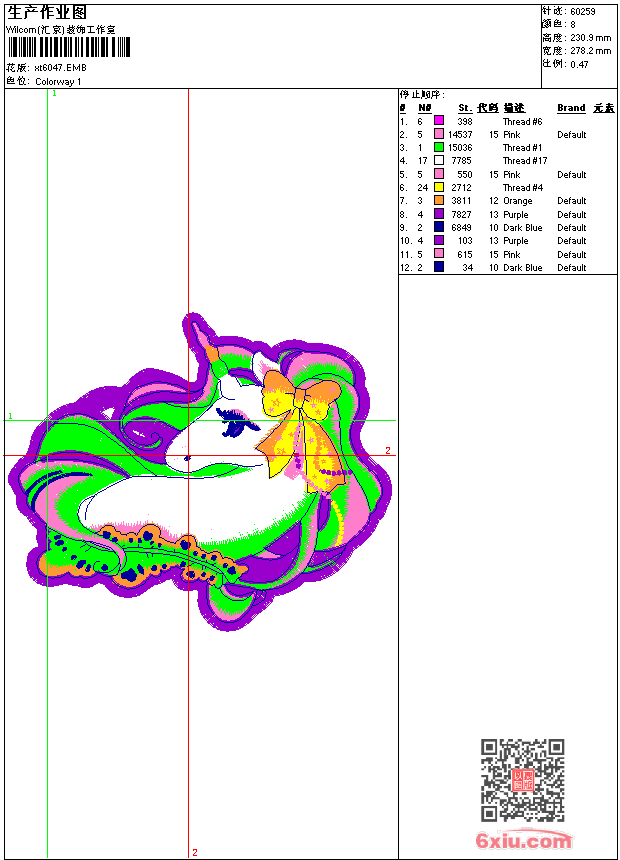Pick the orange swatch in stop row 7

tap(439, 200)
